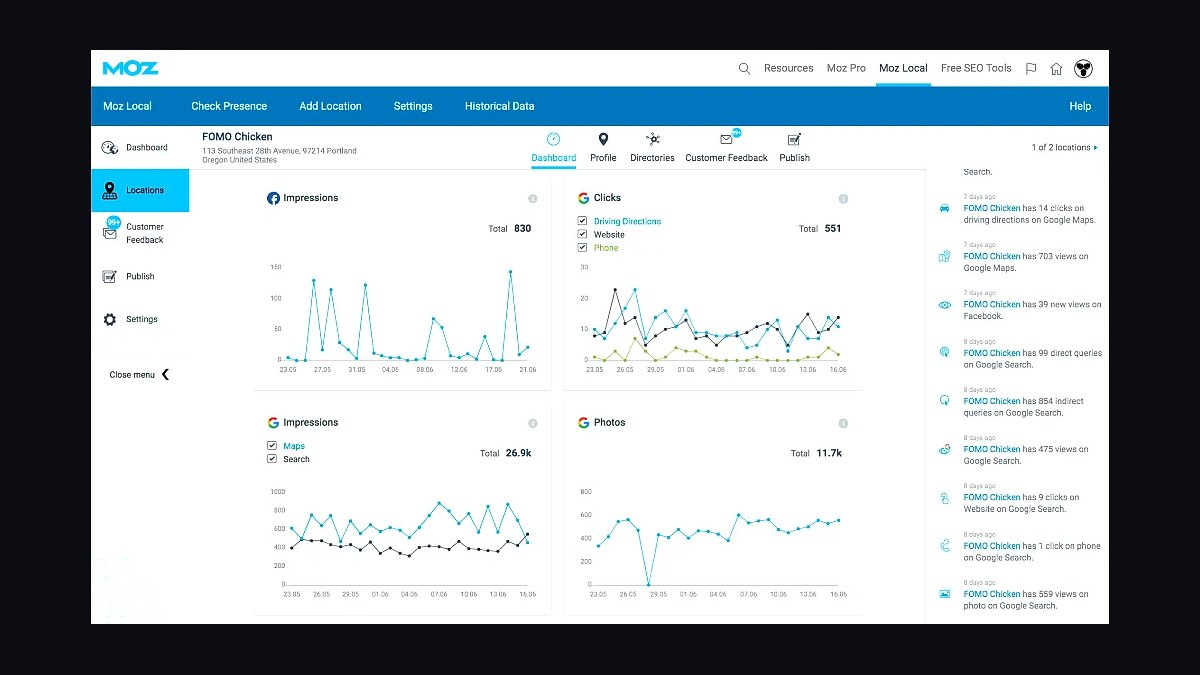
Task: Click info icon on Google Impressions card
Action: [x=532, y=423]
